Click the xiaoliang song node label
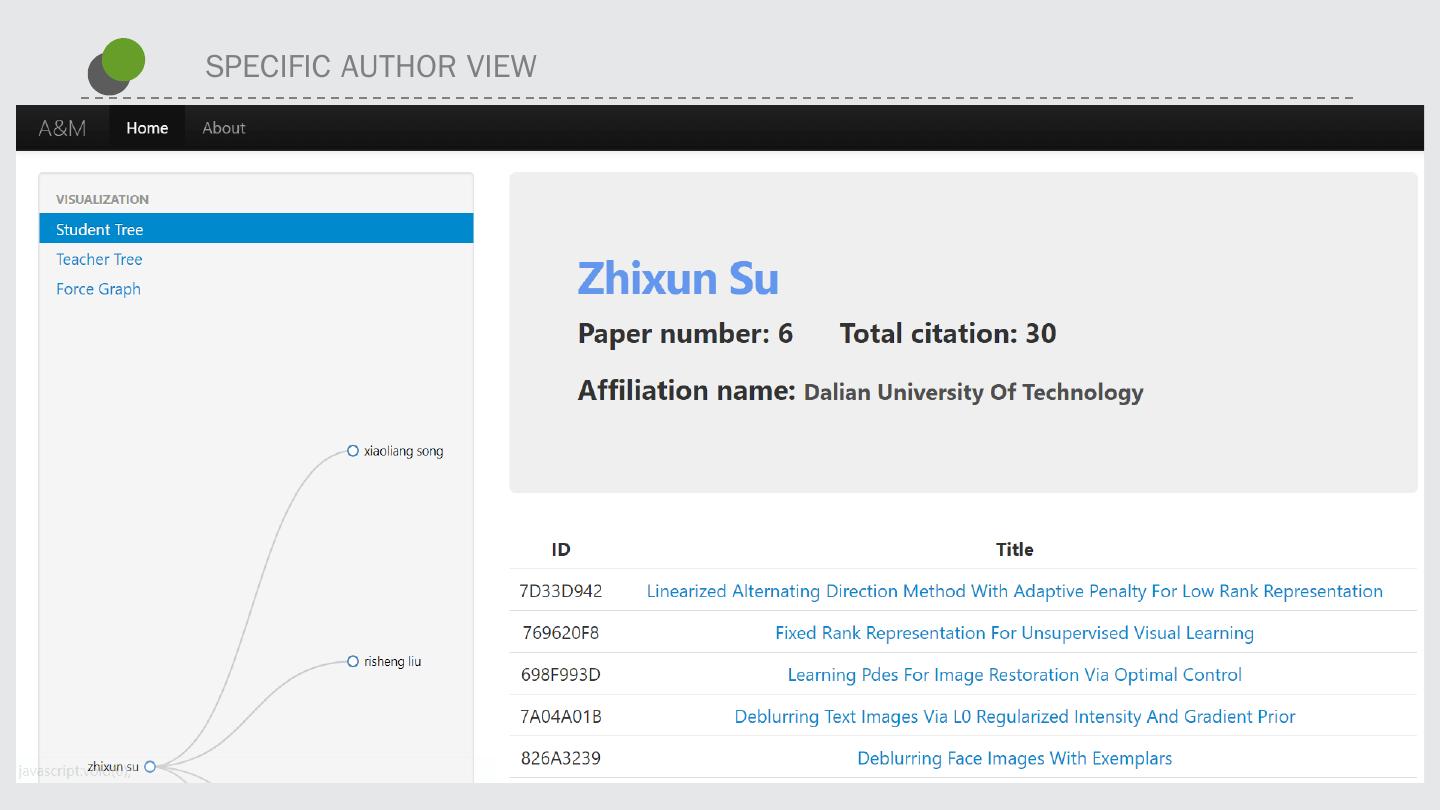The height and width of the screenshot is (810, 1440). 403,451
